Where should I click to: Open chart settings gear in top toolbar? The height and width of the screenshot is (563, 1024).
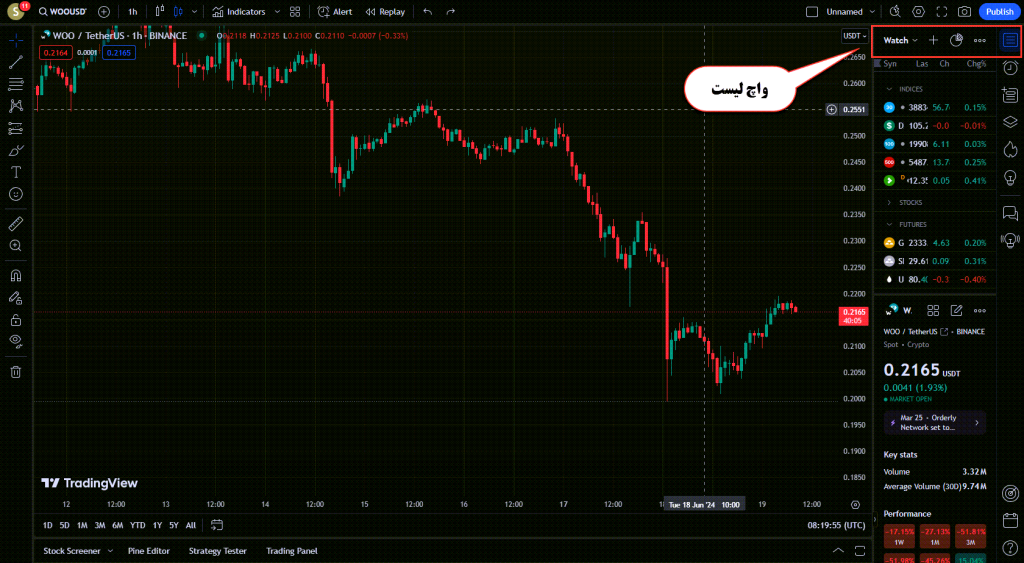click(918, 12)
